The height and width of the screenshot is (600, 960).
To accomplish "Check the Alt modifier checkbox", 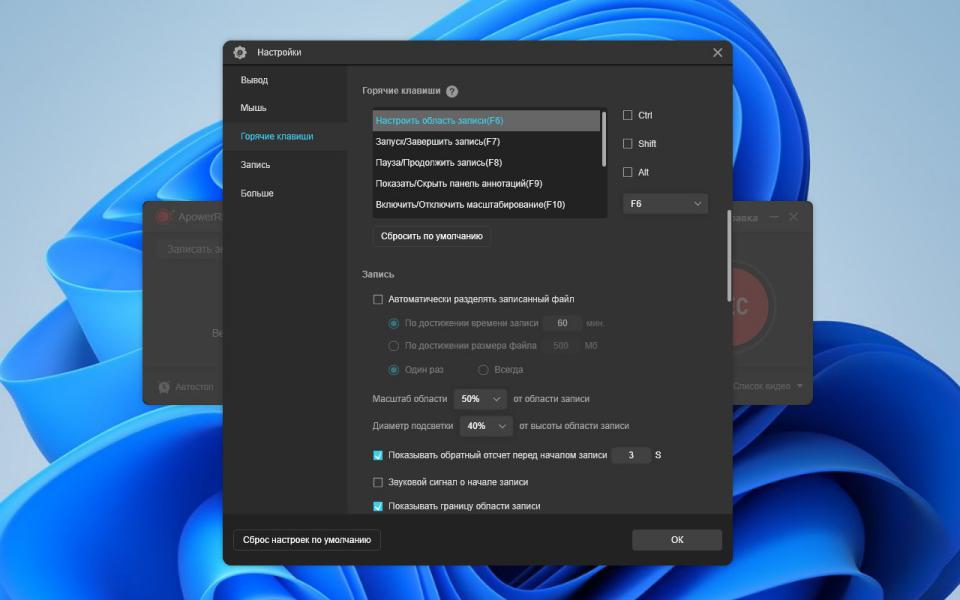I will [x=628, y=172].
